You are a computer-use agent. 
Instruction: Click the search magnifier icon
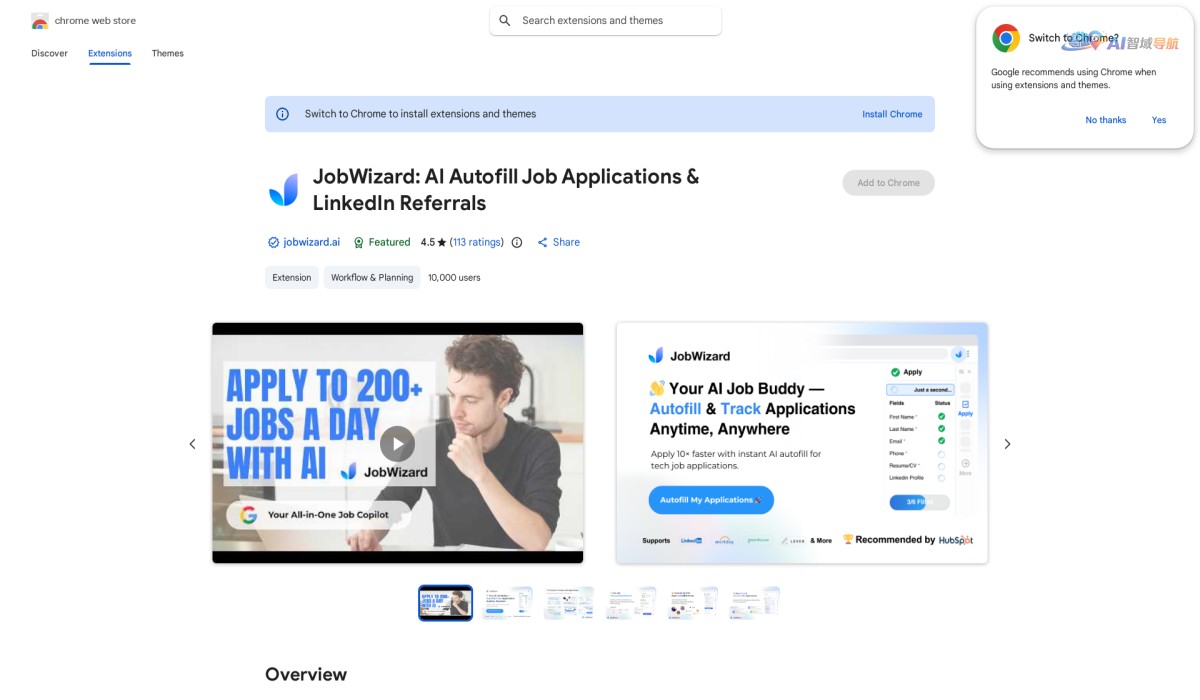pyautogui.click(x=505, y=20)
